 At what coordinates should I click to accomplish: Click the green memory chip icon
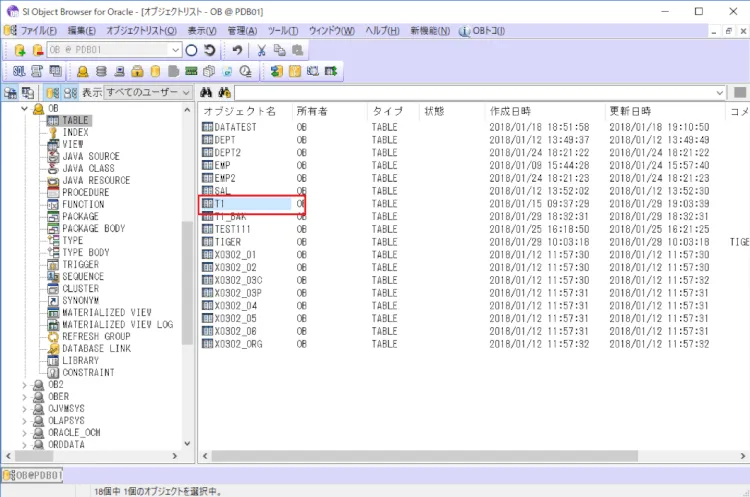pyautogui.click(x=191, y=71)
